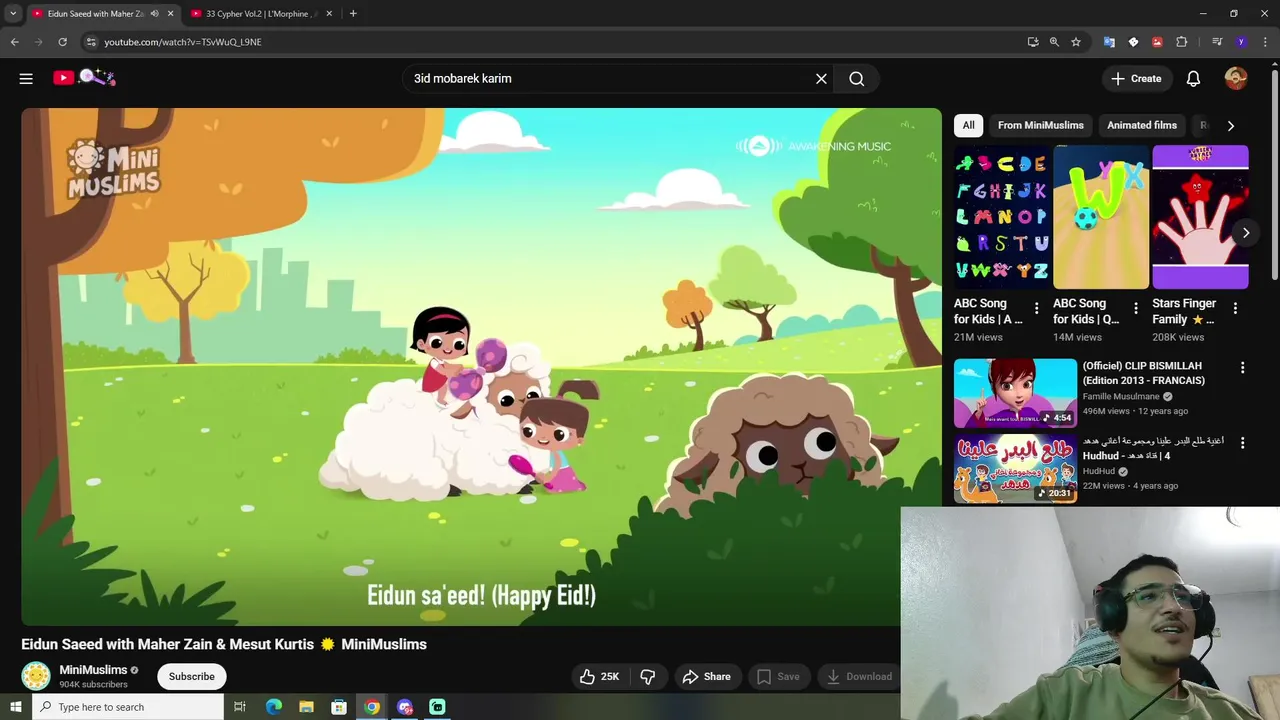The width and height of the screenshot is (1280, 720).
Task: Open File Explorer from the taskbar
Action: point(306,707)
